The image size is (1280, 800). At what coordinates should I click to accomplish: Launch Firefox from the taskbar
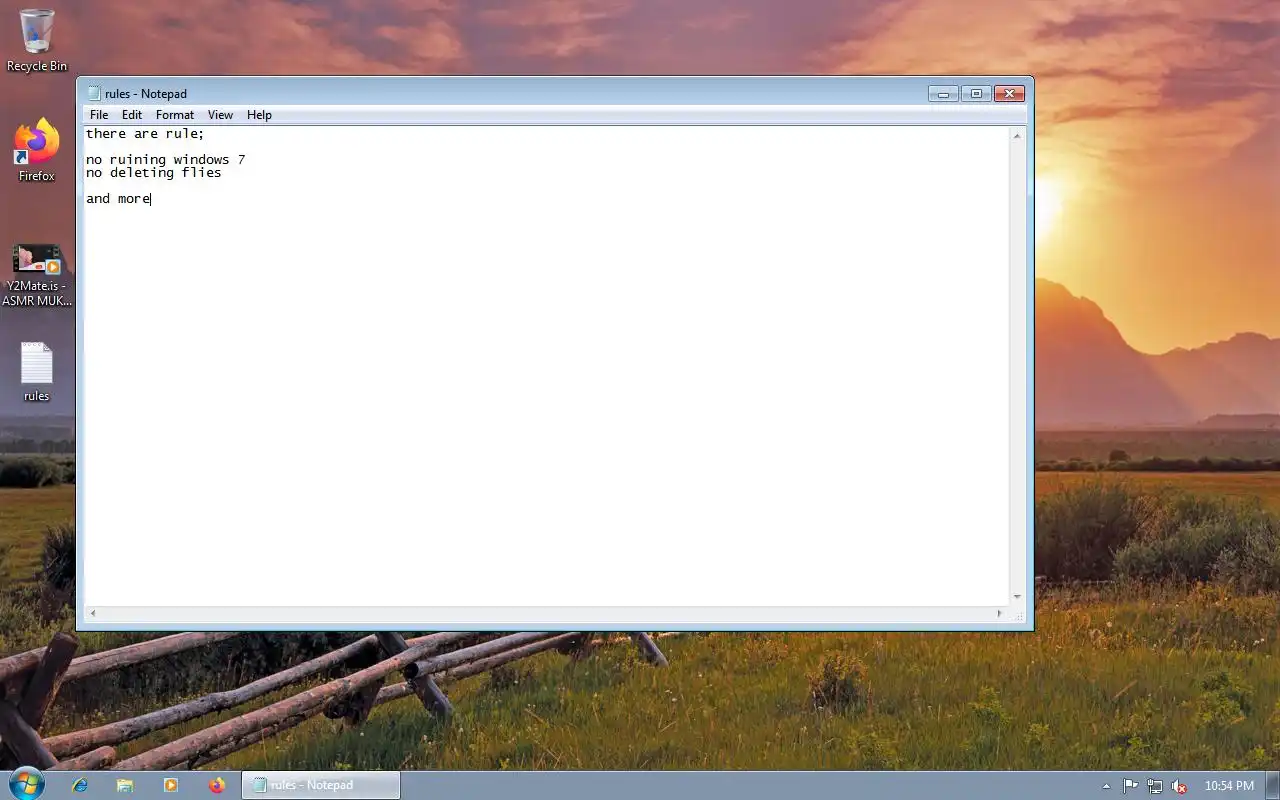217,786
